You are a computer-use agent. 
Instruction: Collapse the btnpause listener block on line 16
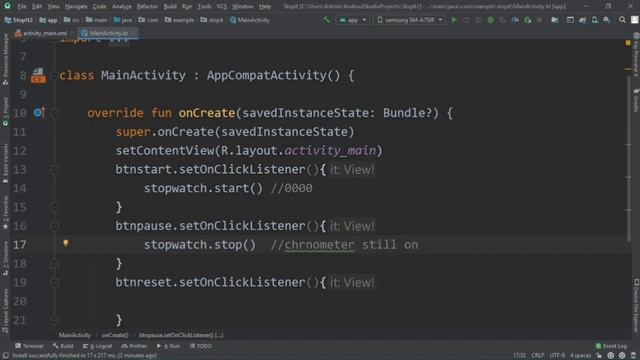[x=54, y=226]
